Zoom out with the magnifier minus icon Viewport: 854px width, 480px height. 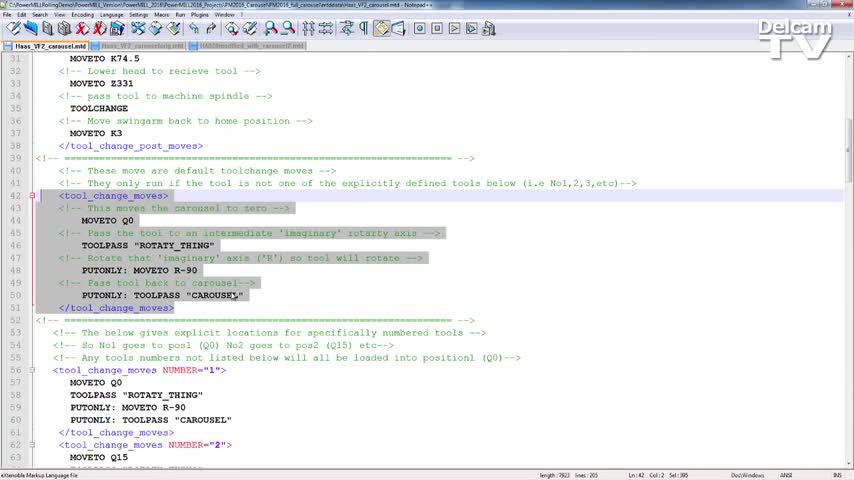288,28
